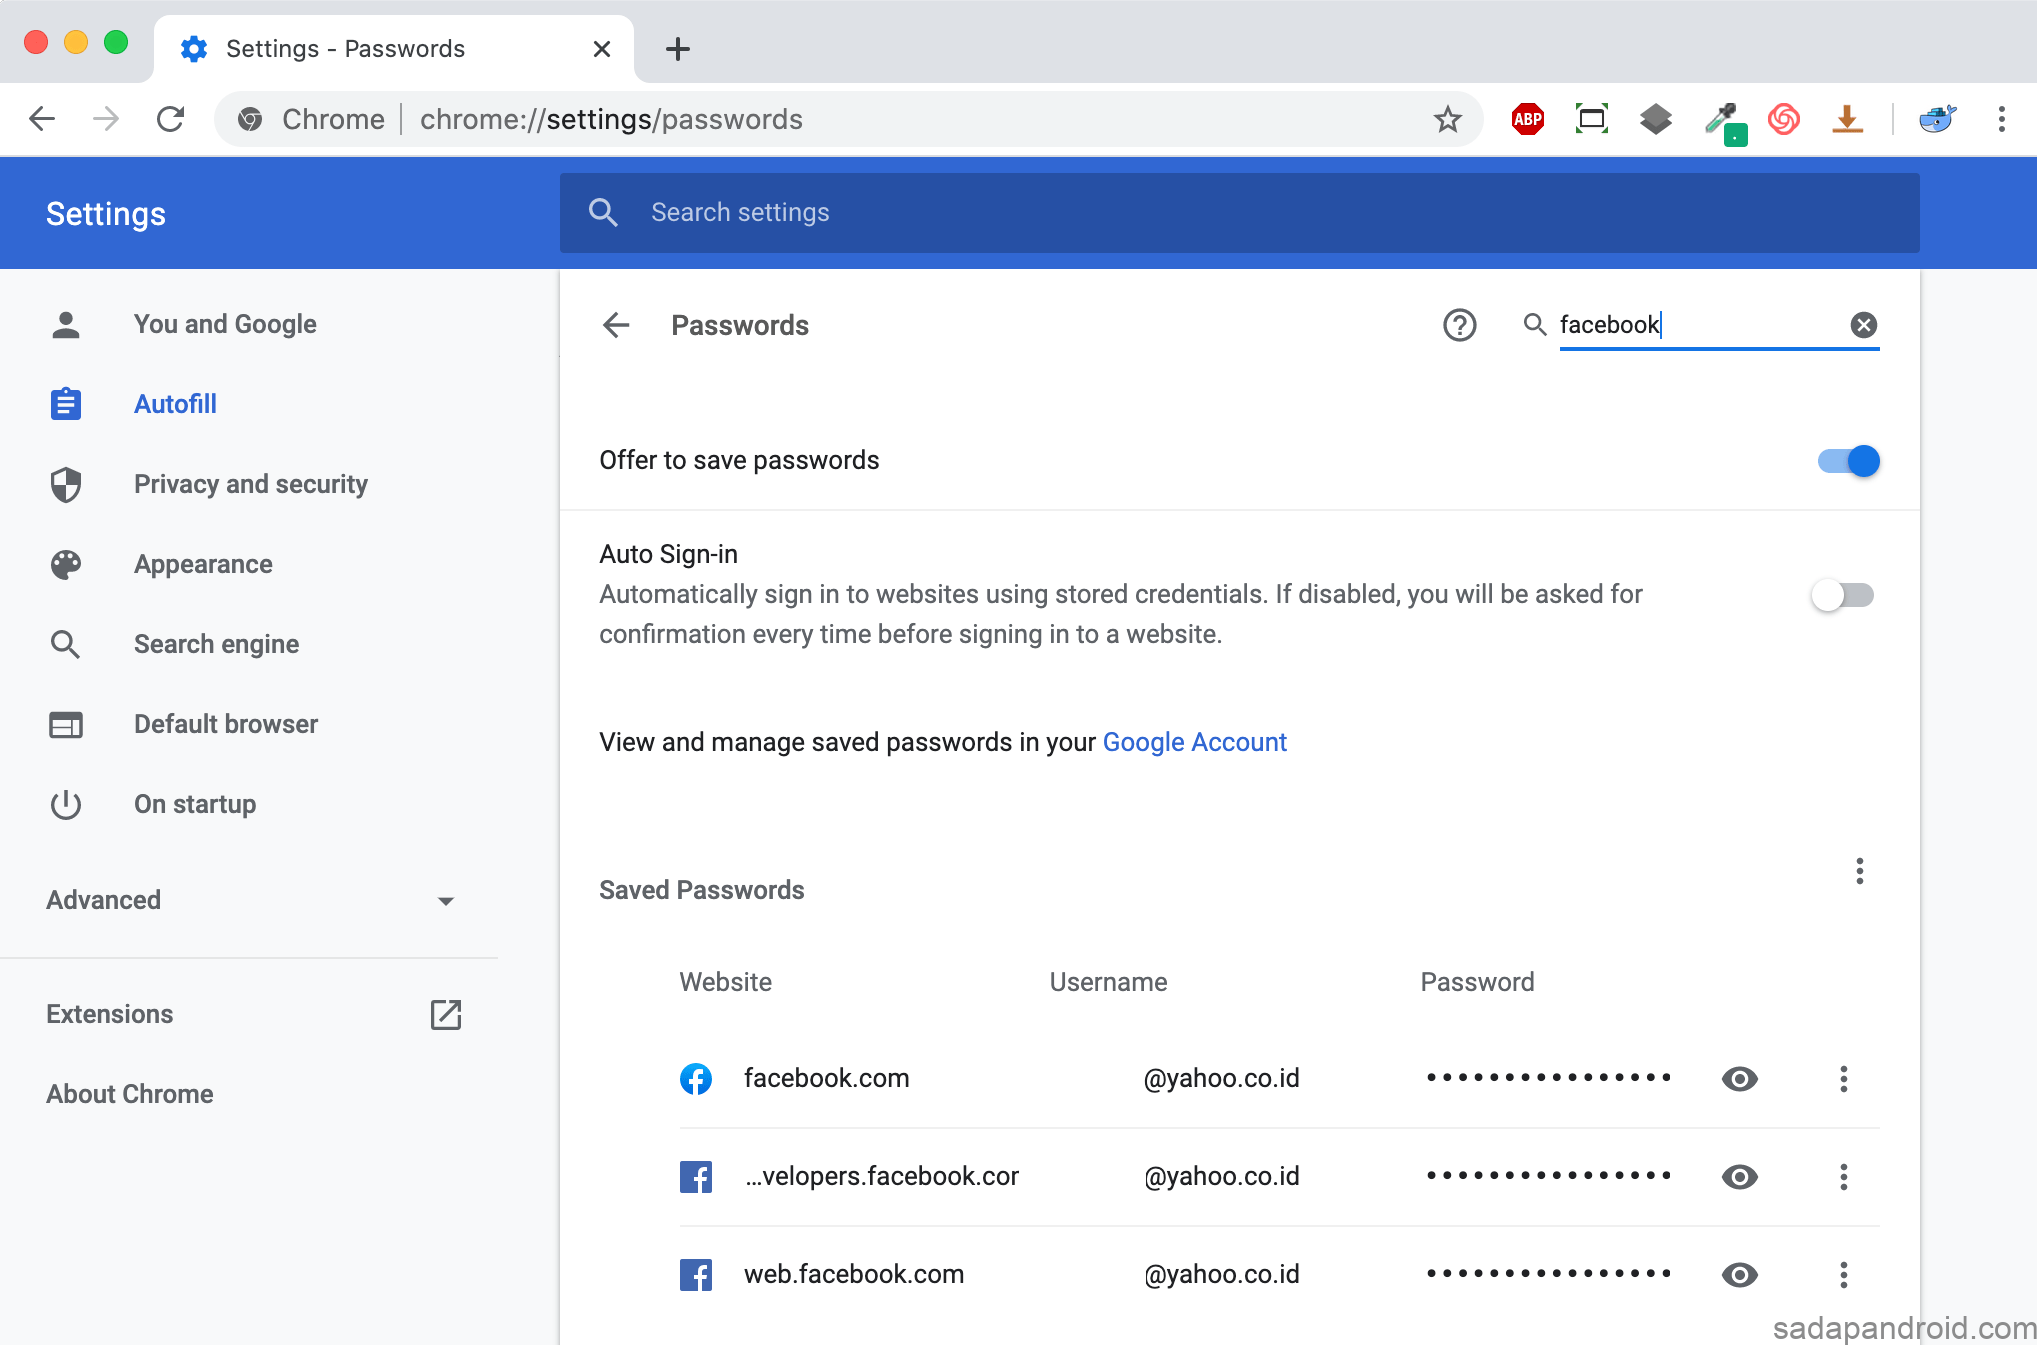Open the Appearance settings section
Screen dimensions: 2037x1345
coord(203,564)
